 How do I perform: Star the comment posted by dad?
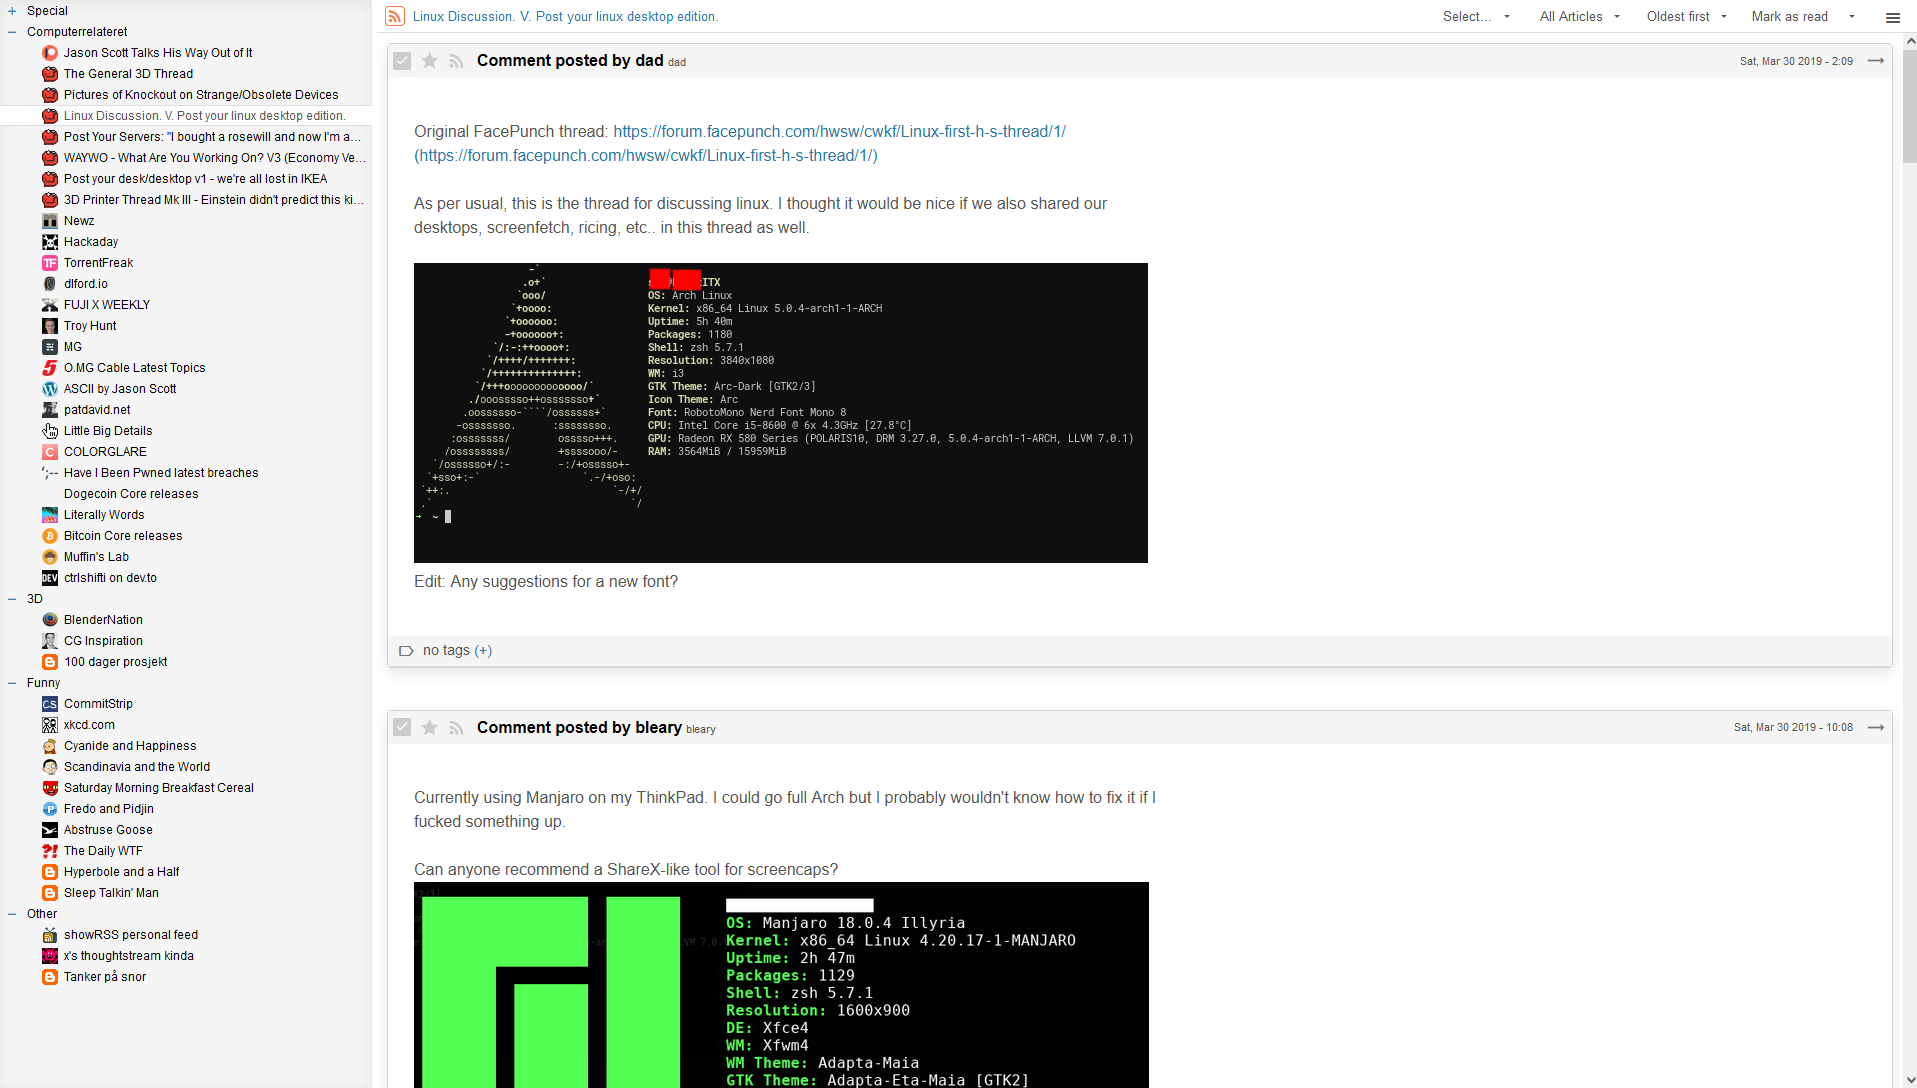[429, 61]
